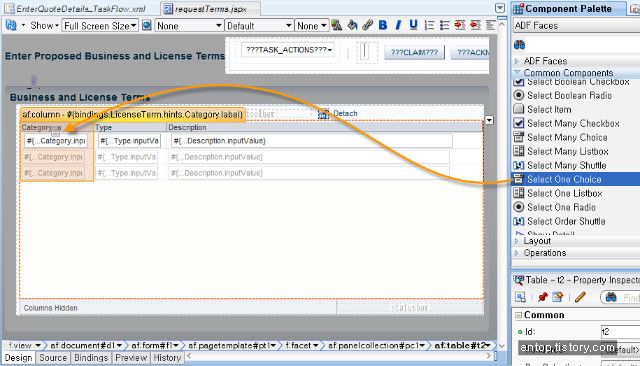Select the Select One Choice component
The image size is (640, 366).
[x=576, y=179]
